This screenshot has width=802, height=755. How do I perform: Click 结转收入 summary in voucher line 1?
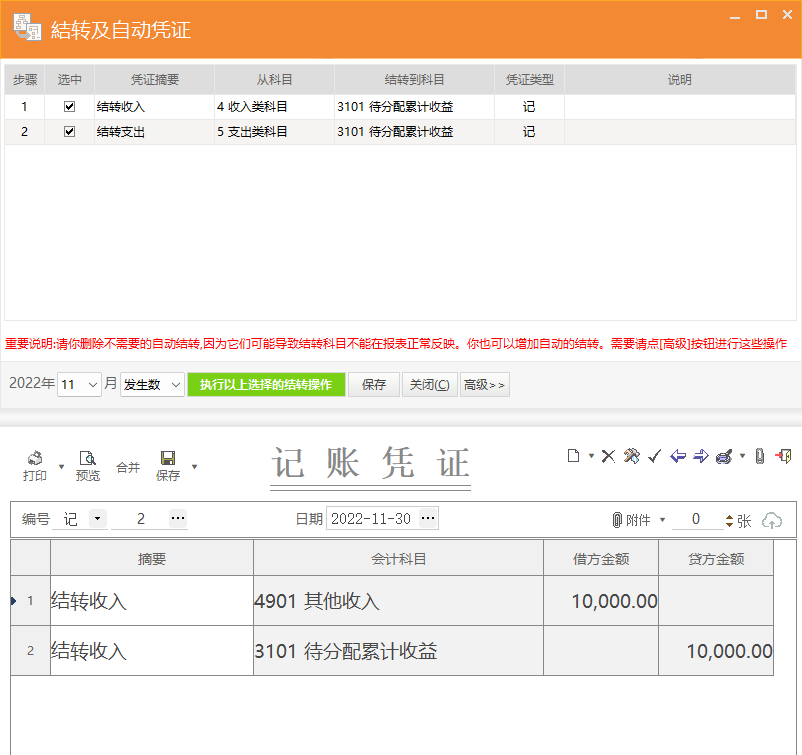152,601
